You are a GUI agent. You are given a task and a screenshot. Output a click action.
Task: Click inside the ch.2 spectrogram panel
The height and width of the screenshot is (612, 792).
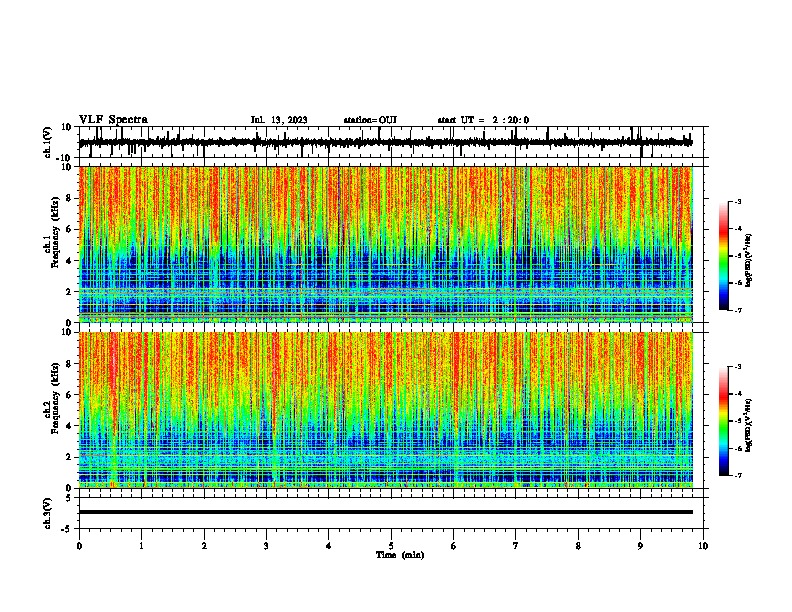385,410
